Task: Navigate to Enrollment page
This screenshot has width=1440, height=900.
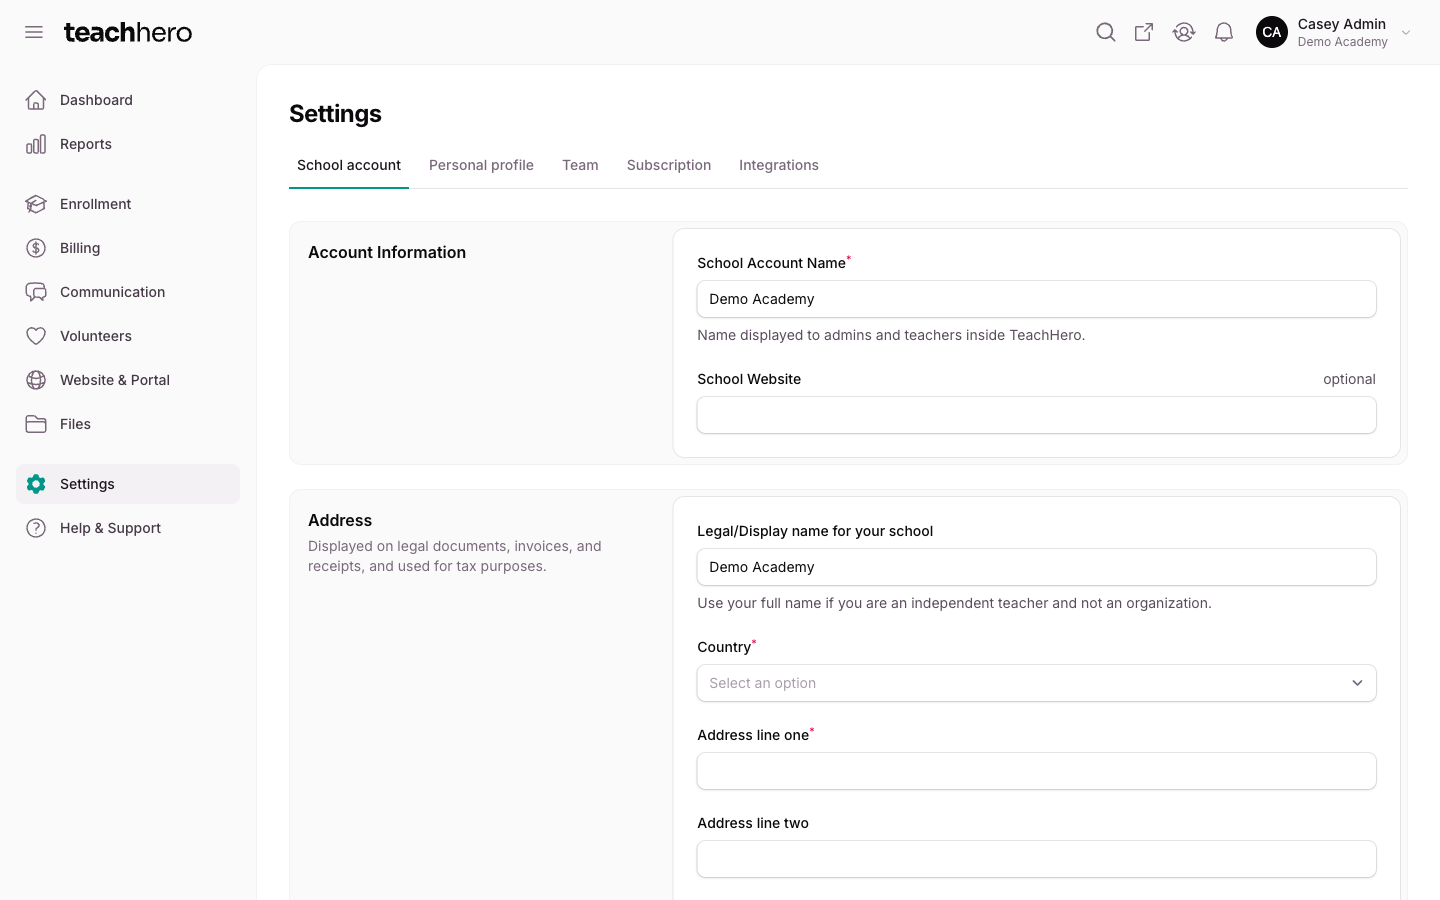Action: [x=128, y=204]
